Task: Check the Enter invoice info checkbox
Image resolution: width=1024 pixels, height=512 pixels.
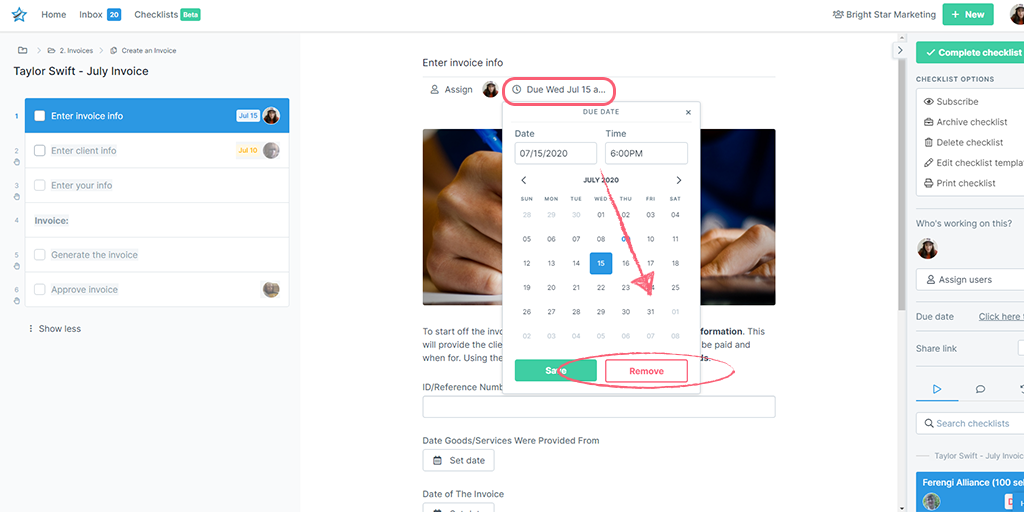Action: tap(40, 116)
